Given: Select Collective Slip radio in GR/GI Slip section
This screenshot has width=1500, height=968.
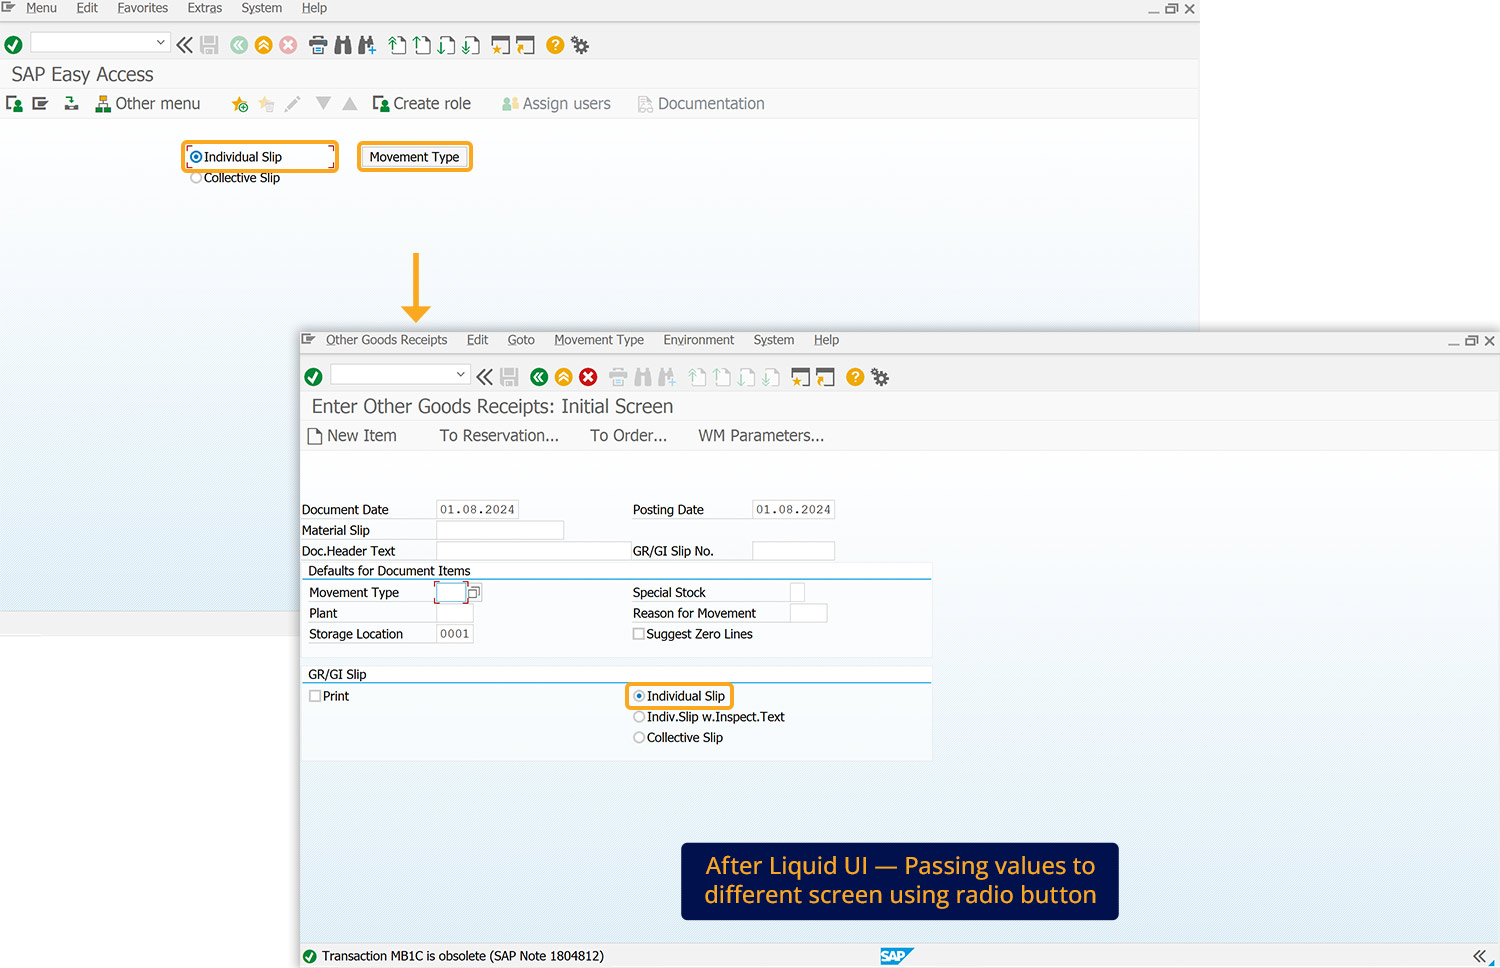Looking at the screenshot, I should 639,738.
